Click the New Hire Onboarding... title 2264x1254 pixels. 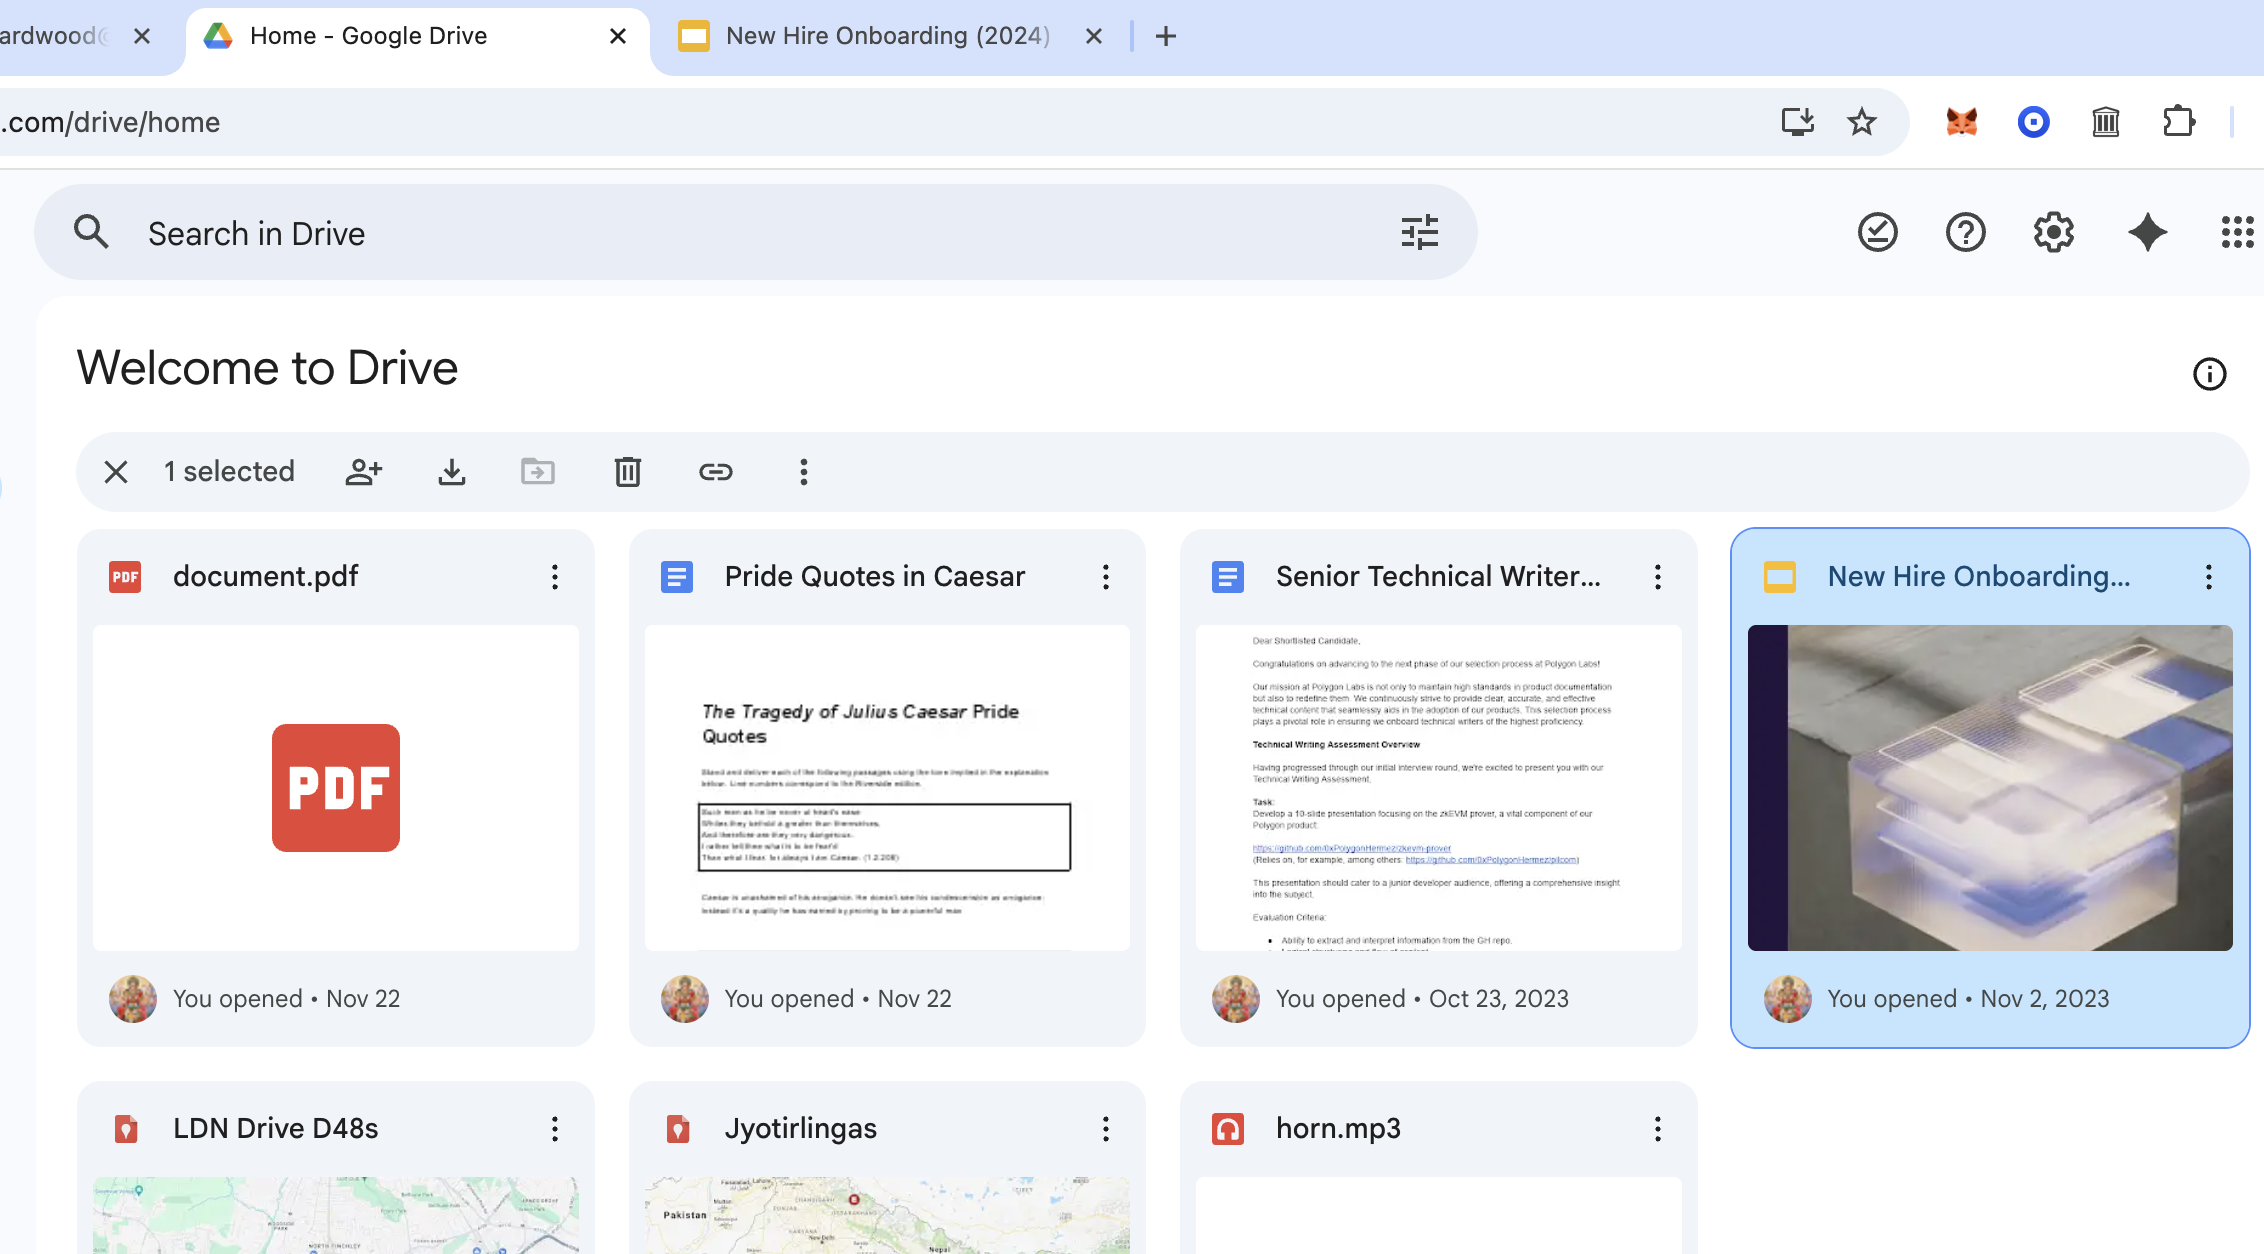1979,576
